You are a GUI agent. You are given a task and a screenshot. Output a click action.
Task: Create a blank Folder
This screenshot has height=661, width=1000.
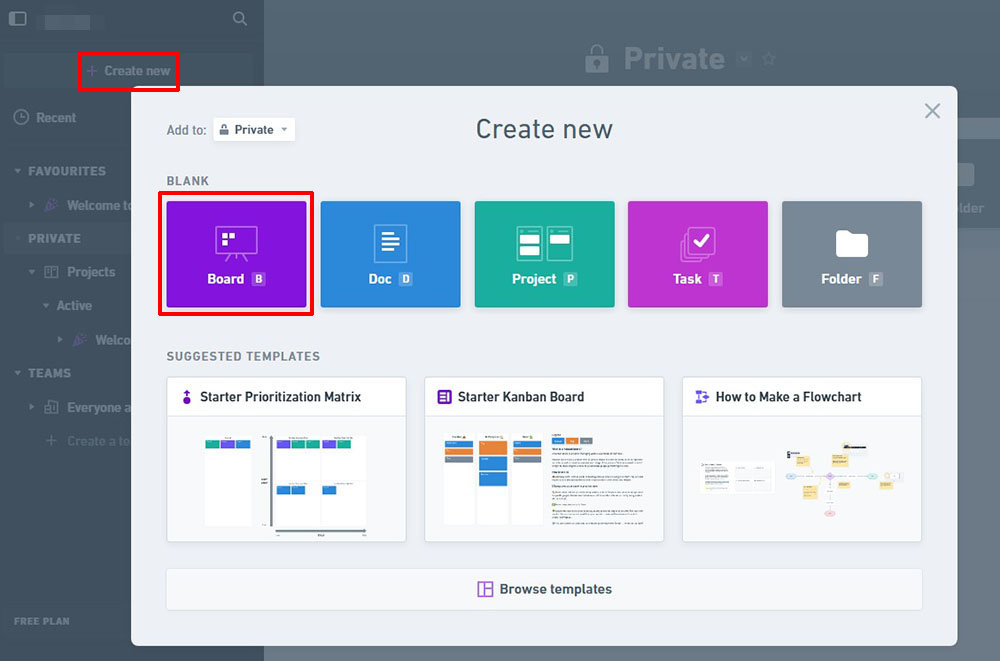(x=851, y=254)
